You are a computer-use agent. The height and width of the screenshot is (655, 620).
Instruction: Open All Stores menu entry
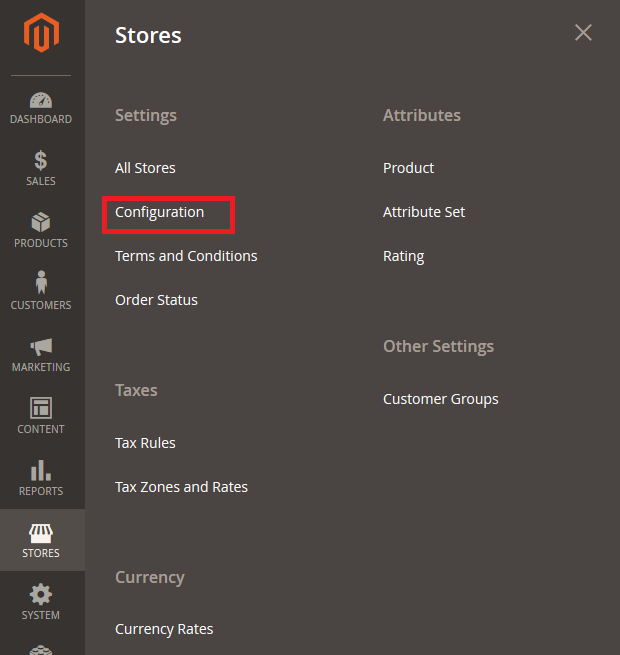tap(145, 168)
